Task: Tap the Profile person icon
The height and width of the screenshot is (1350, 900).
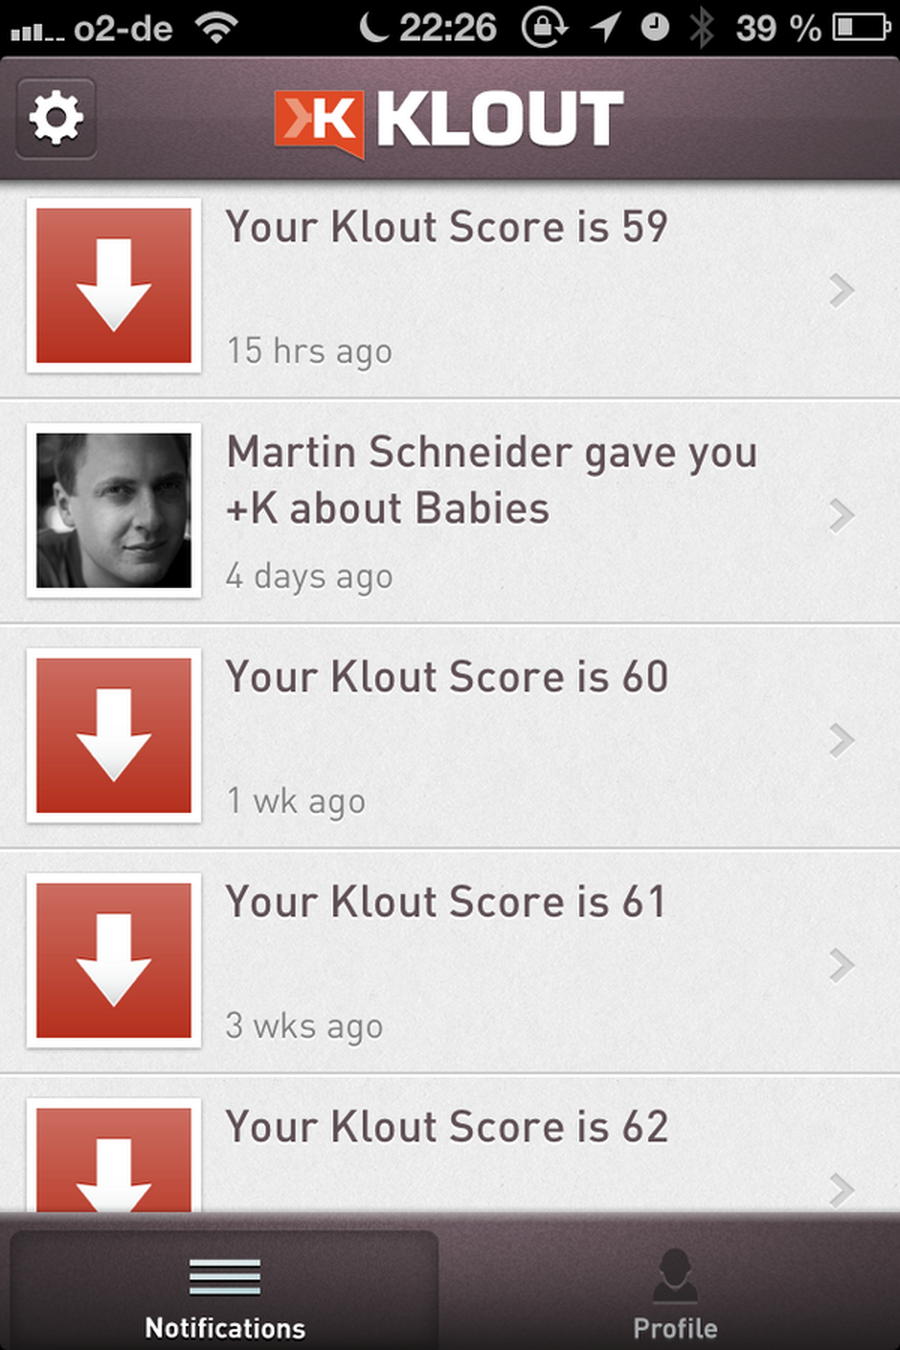Action: tap(675, 1276)
